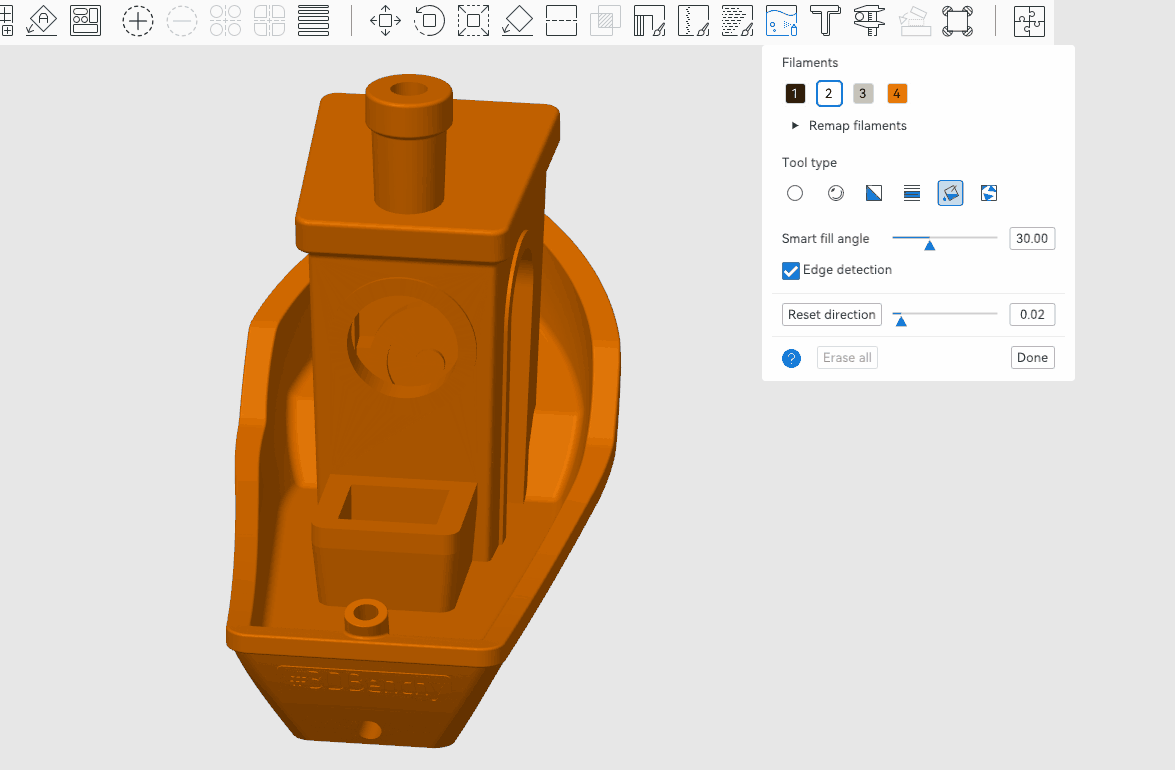
Task: Select the Lay on face tool
Action: point(517,20)
